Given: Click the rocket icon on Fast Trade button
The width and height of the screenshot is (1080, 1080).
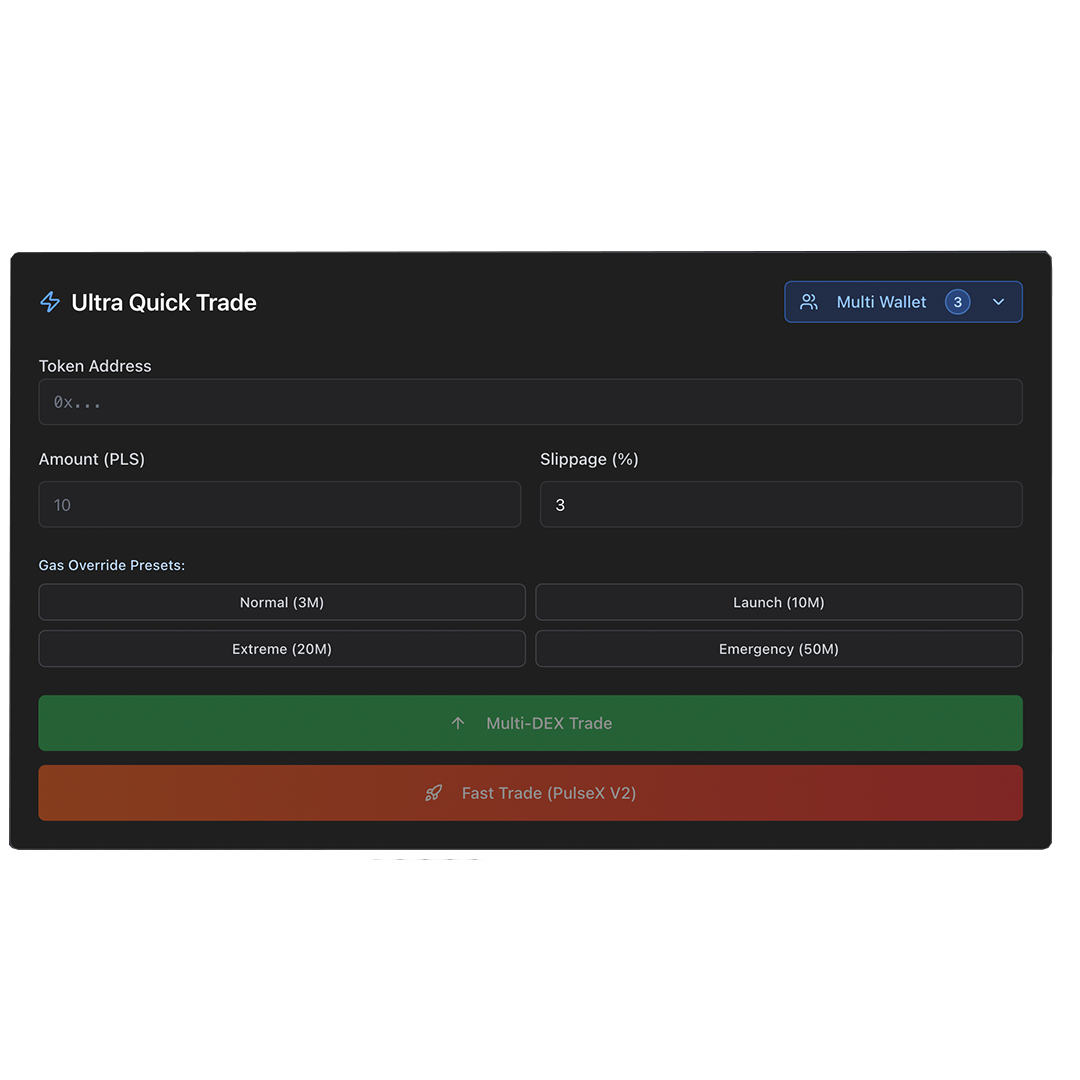Looking at the screenshot, I should [x=433, y=793].
